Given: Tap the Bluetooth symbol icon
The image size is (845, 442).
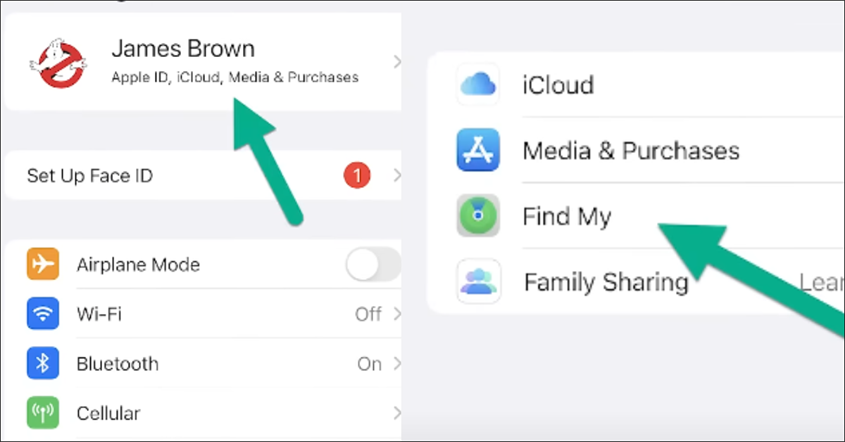Looking at the screenshot, I should coord(43,363).
